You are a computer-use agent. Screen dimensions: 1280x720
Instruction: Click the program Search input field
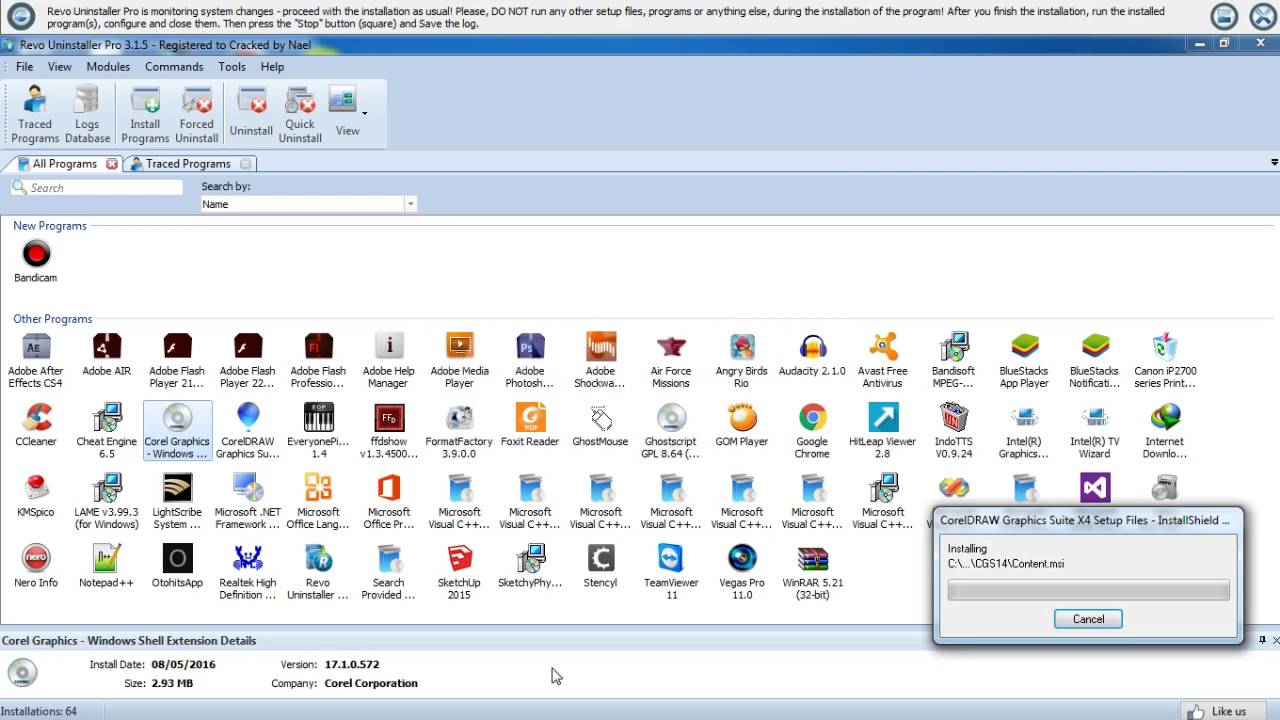pos(97,188)
